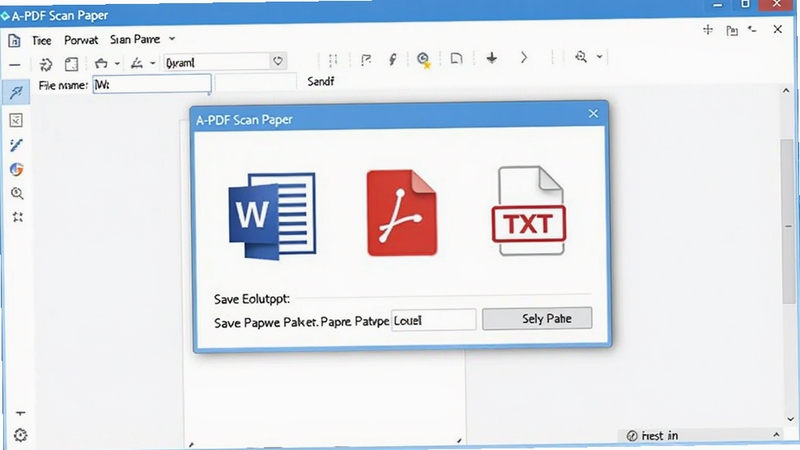Close the inner document panel X
The image size is (800, 450).
tap(778, 29)
